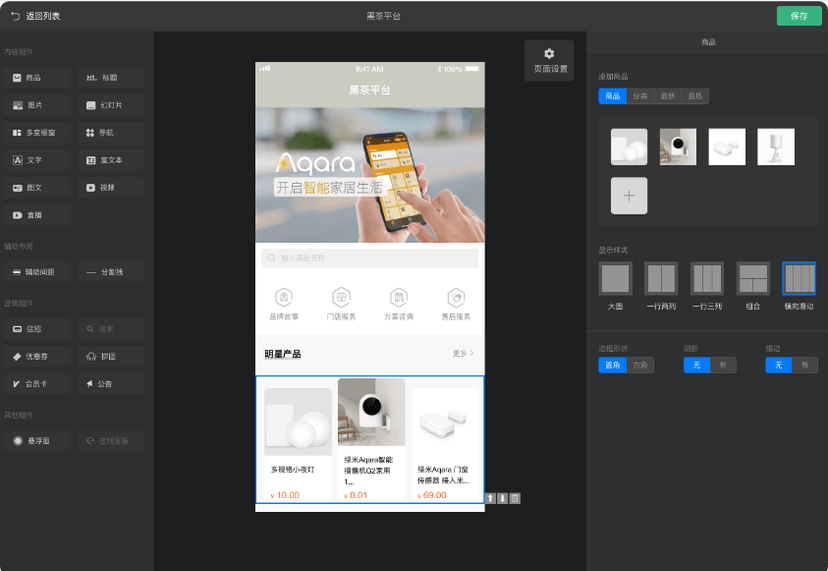Viewport: 828px width, 571px height.
Task: Enable shadow by choosing 有 under 阴影
Action: [x=722, y=366]
